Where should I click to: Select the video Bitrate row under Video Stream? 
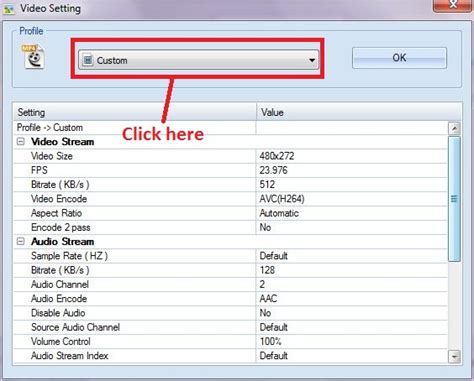[231, 185]
